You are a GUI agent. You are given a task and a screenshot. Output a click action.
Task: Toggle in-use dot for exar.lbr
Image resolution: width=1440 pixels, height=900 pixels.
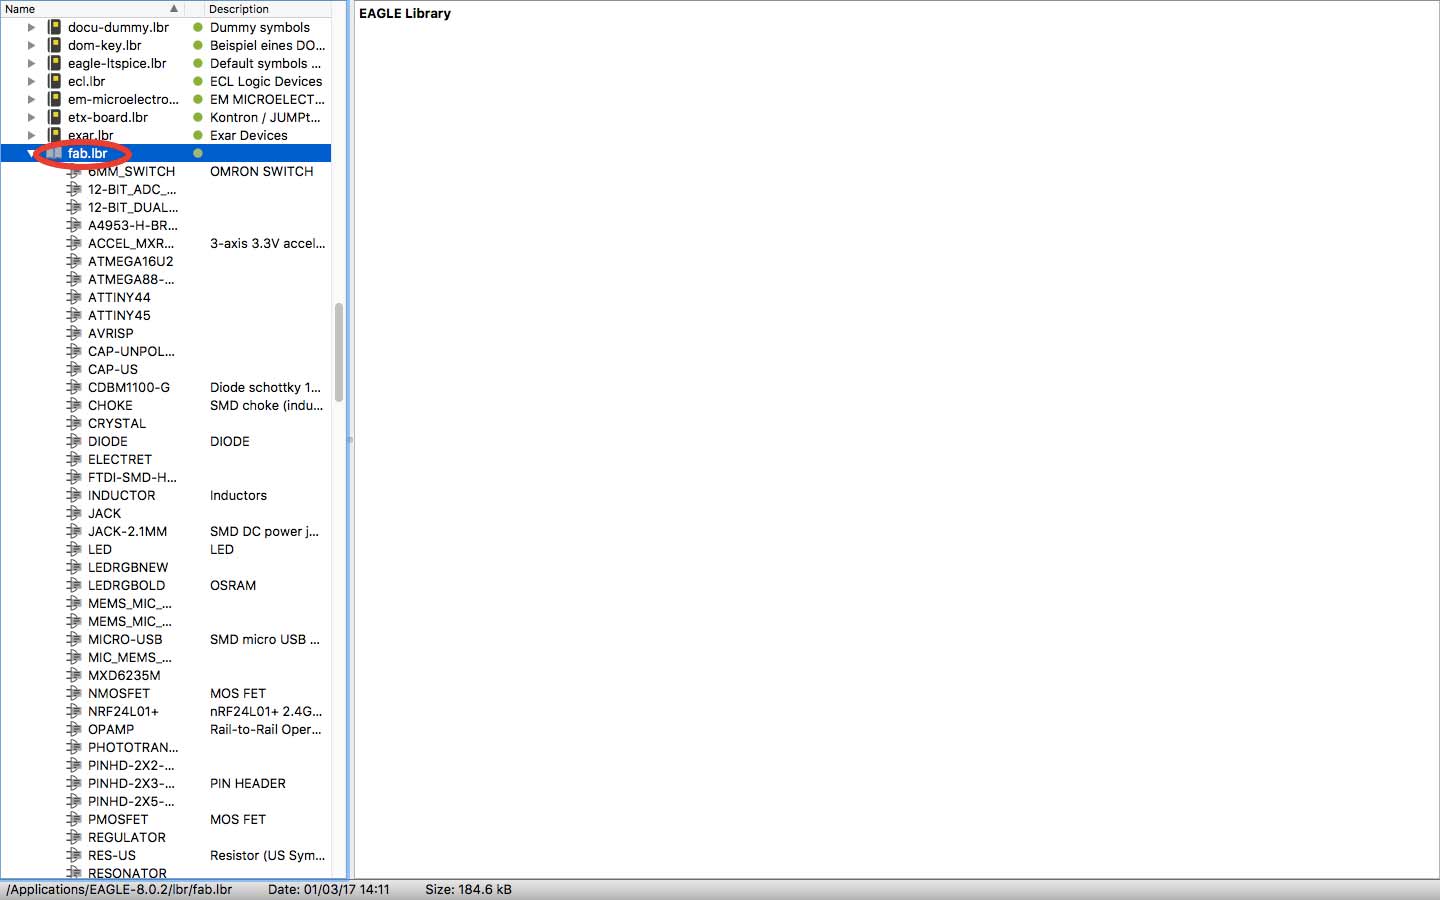pos(198,136)
